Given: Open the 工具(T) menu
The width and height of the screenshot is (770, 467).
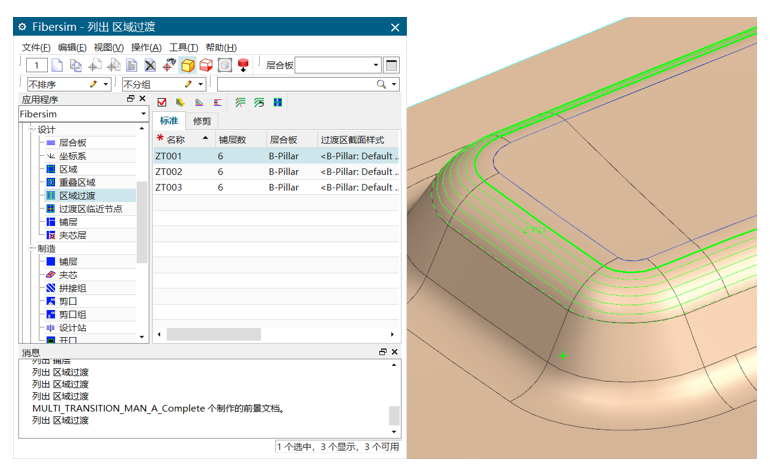Looking at the screenshot, I should tap(183, 47).
